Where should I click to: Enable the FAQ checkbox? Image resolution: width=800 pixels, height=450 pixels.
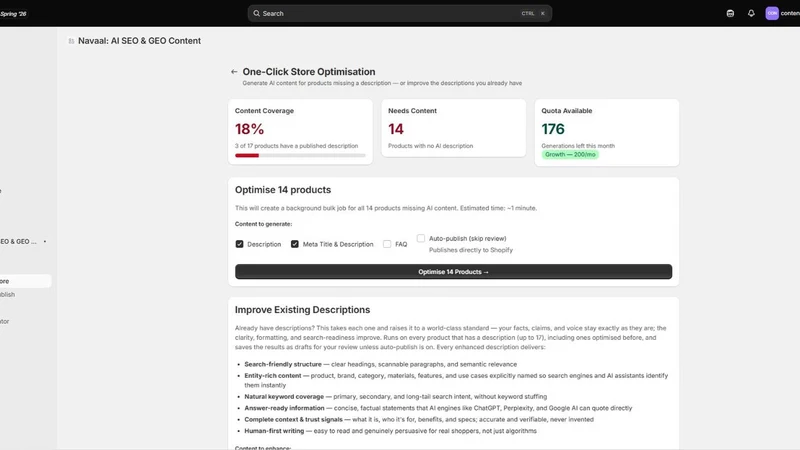387,244
